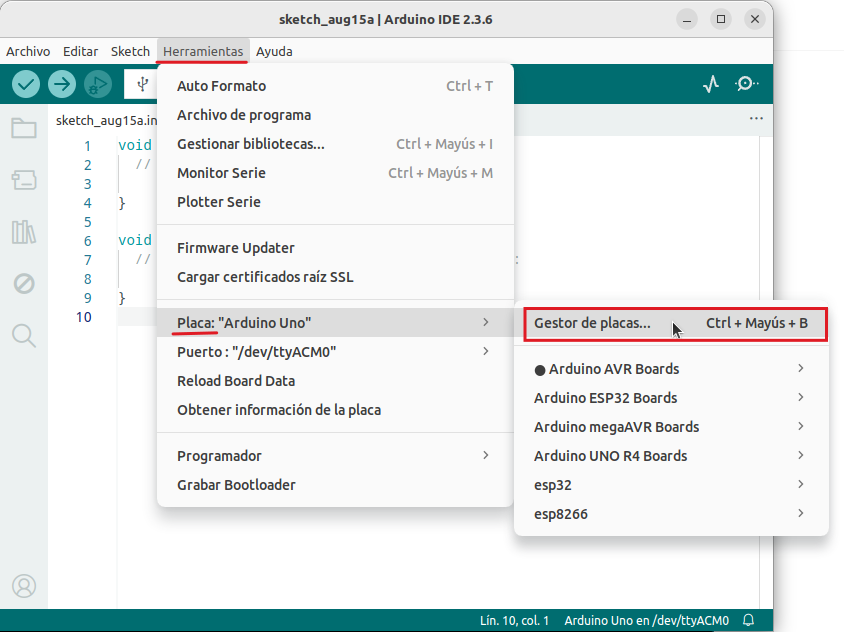Select Firmware Updater
This screenshot has width=844, height=632.
click(335, 248)
